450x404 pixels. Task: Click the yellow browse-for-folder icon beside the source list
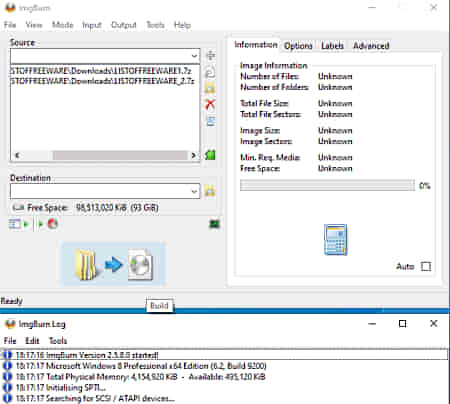(x=210, y=88)
